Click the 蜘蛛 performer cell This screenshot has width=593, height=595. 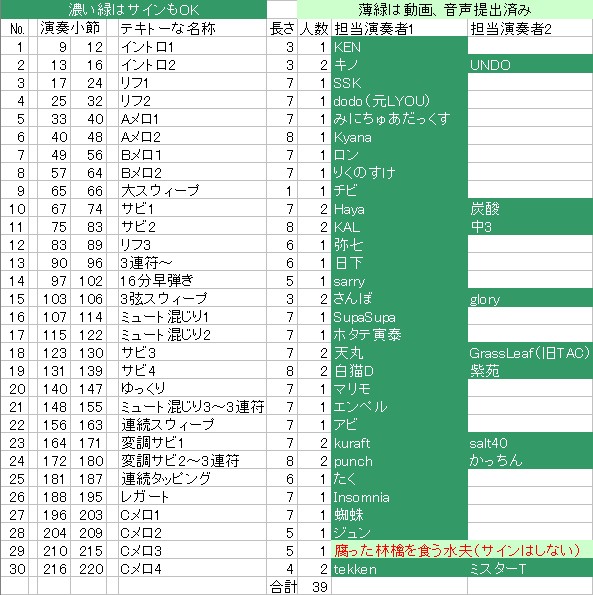(400, 515)
